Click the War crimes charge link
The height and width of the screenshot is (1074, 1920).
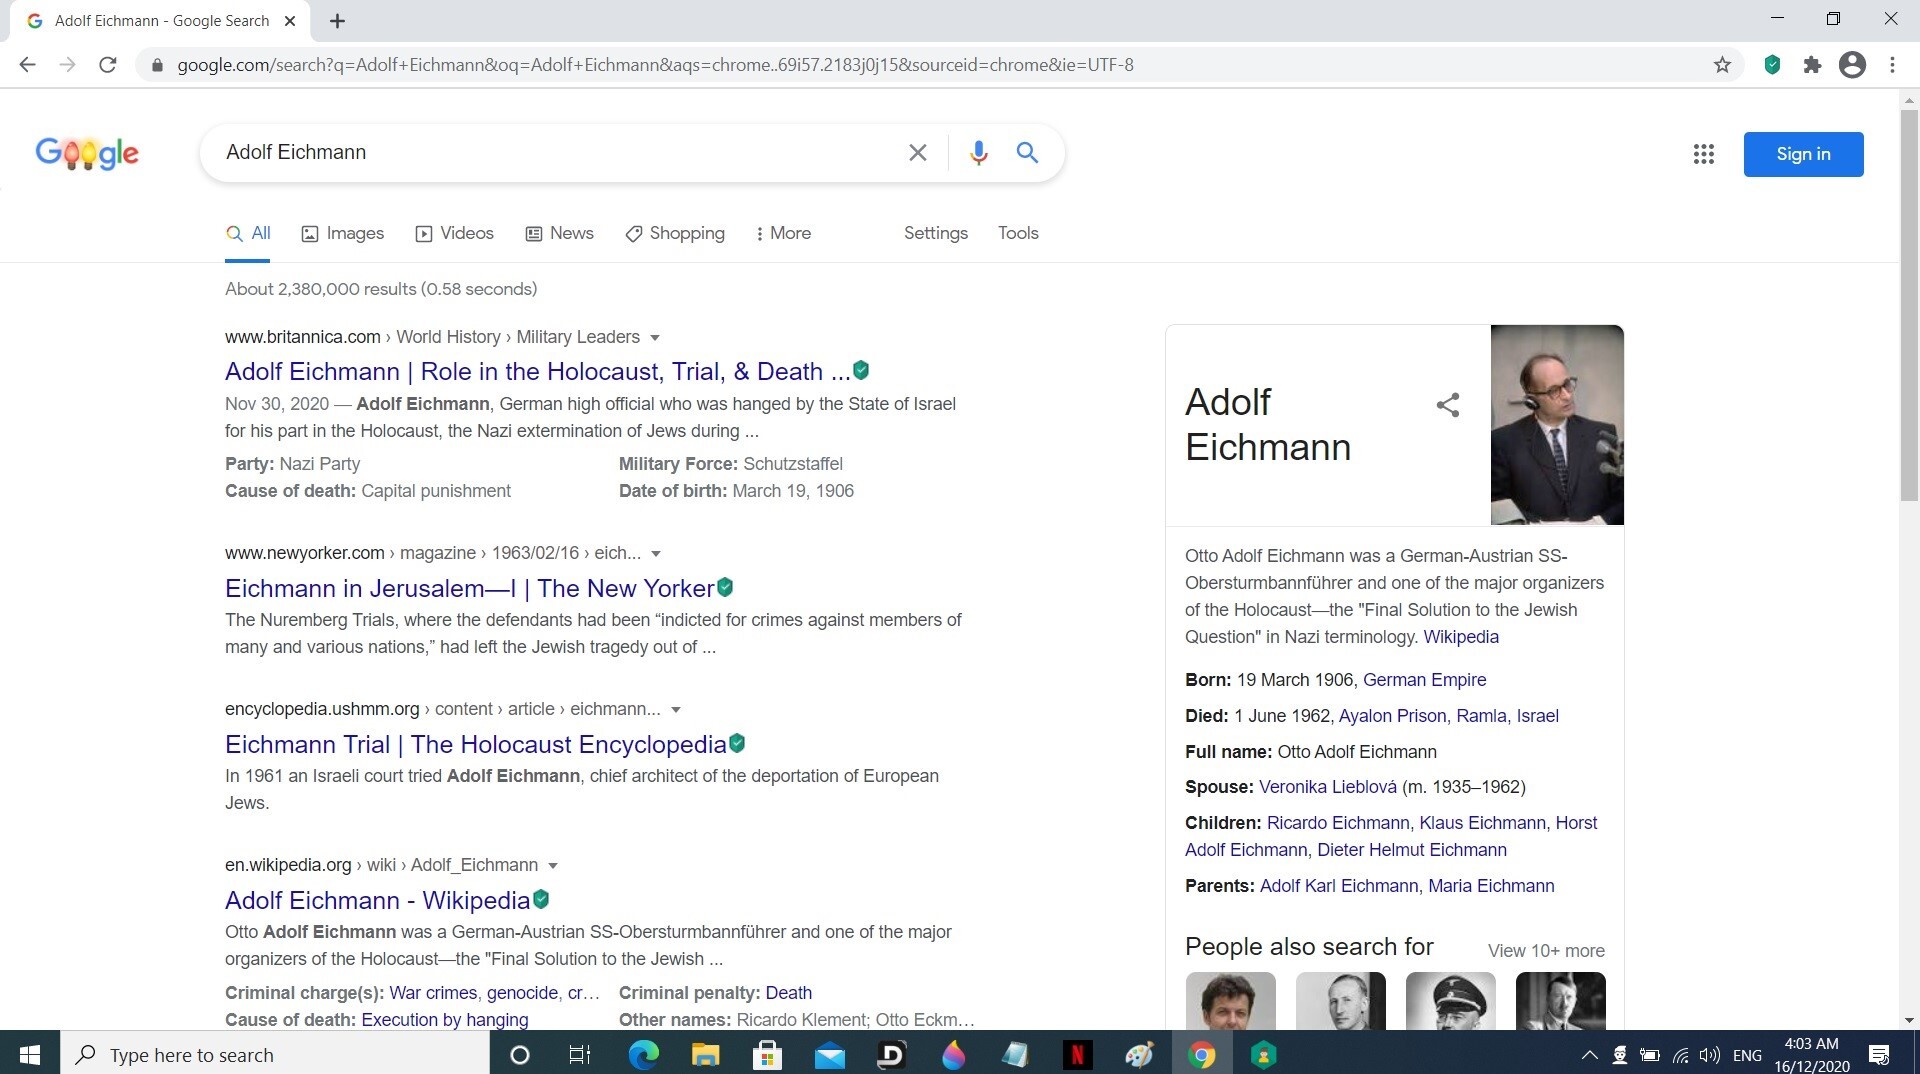click(433, 993)
